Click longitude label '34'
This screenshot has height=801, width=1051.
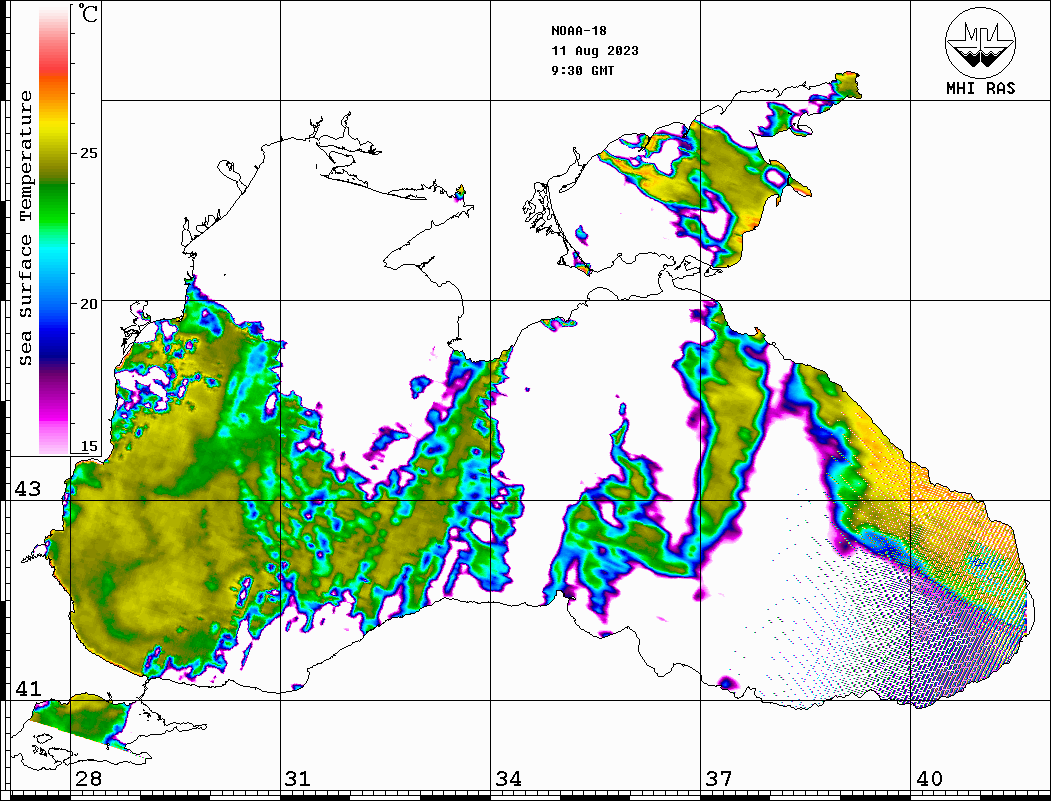click(508, 778)
